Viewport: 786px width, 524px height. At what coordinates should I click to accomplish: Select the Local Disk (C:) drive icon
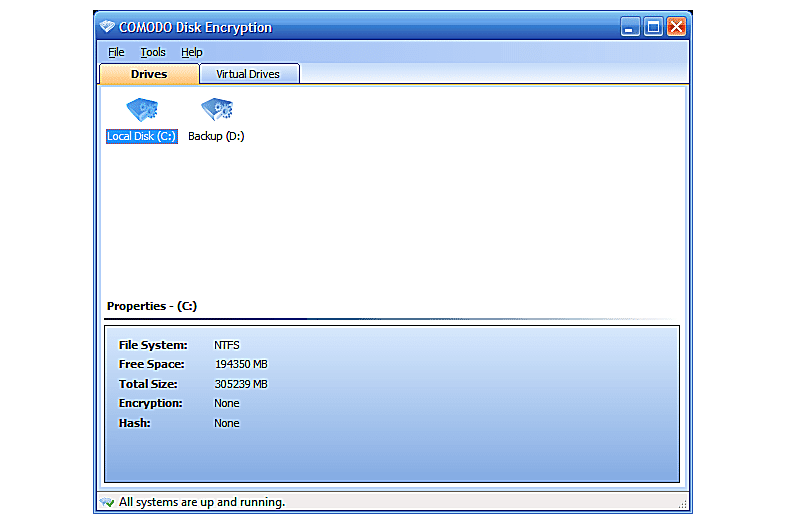(x=142, y=109)
